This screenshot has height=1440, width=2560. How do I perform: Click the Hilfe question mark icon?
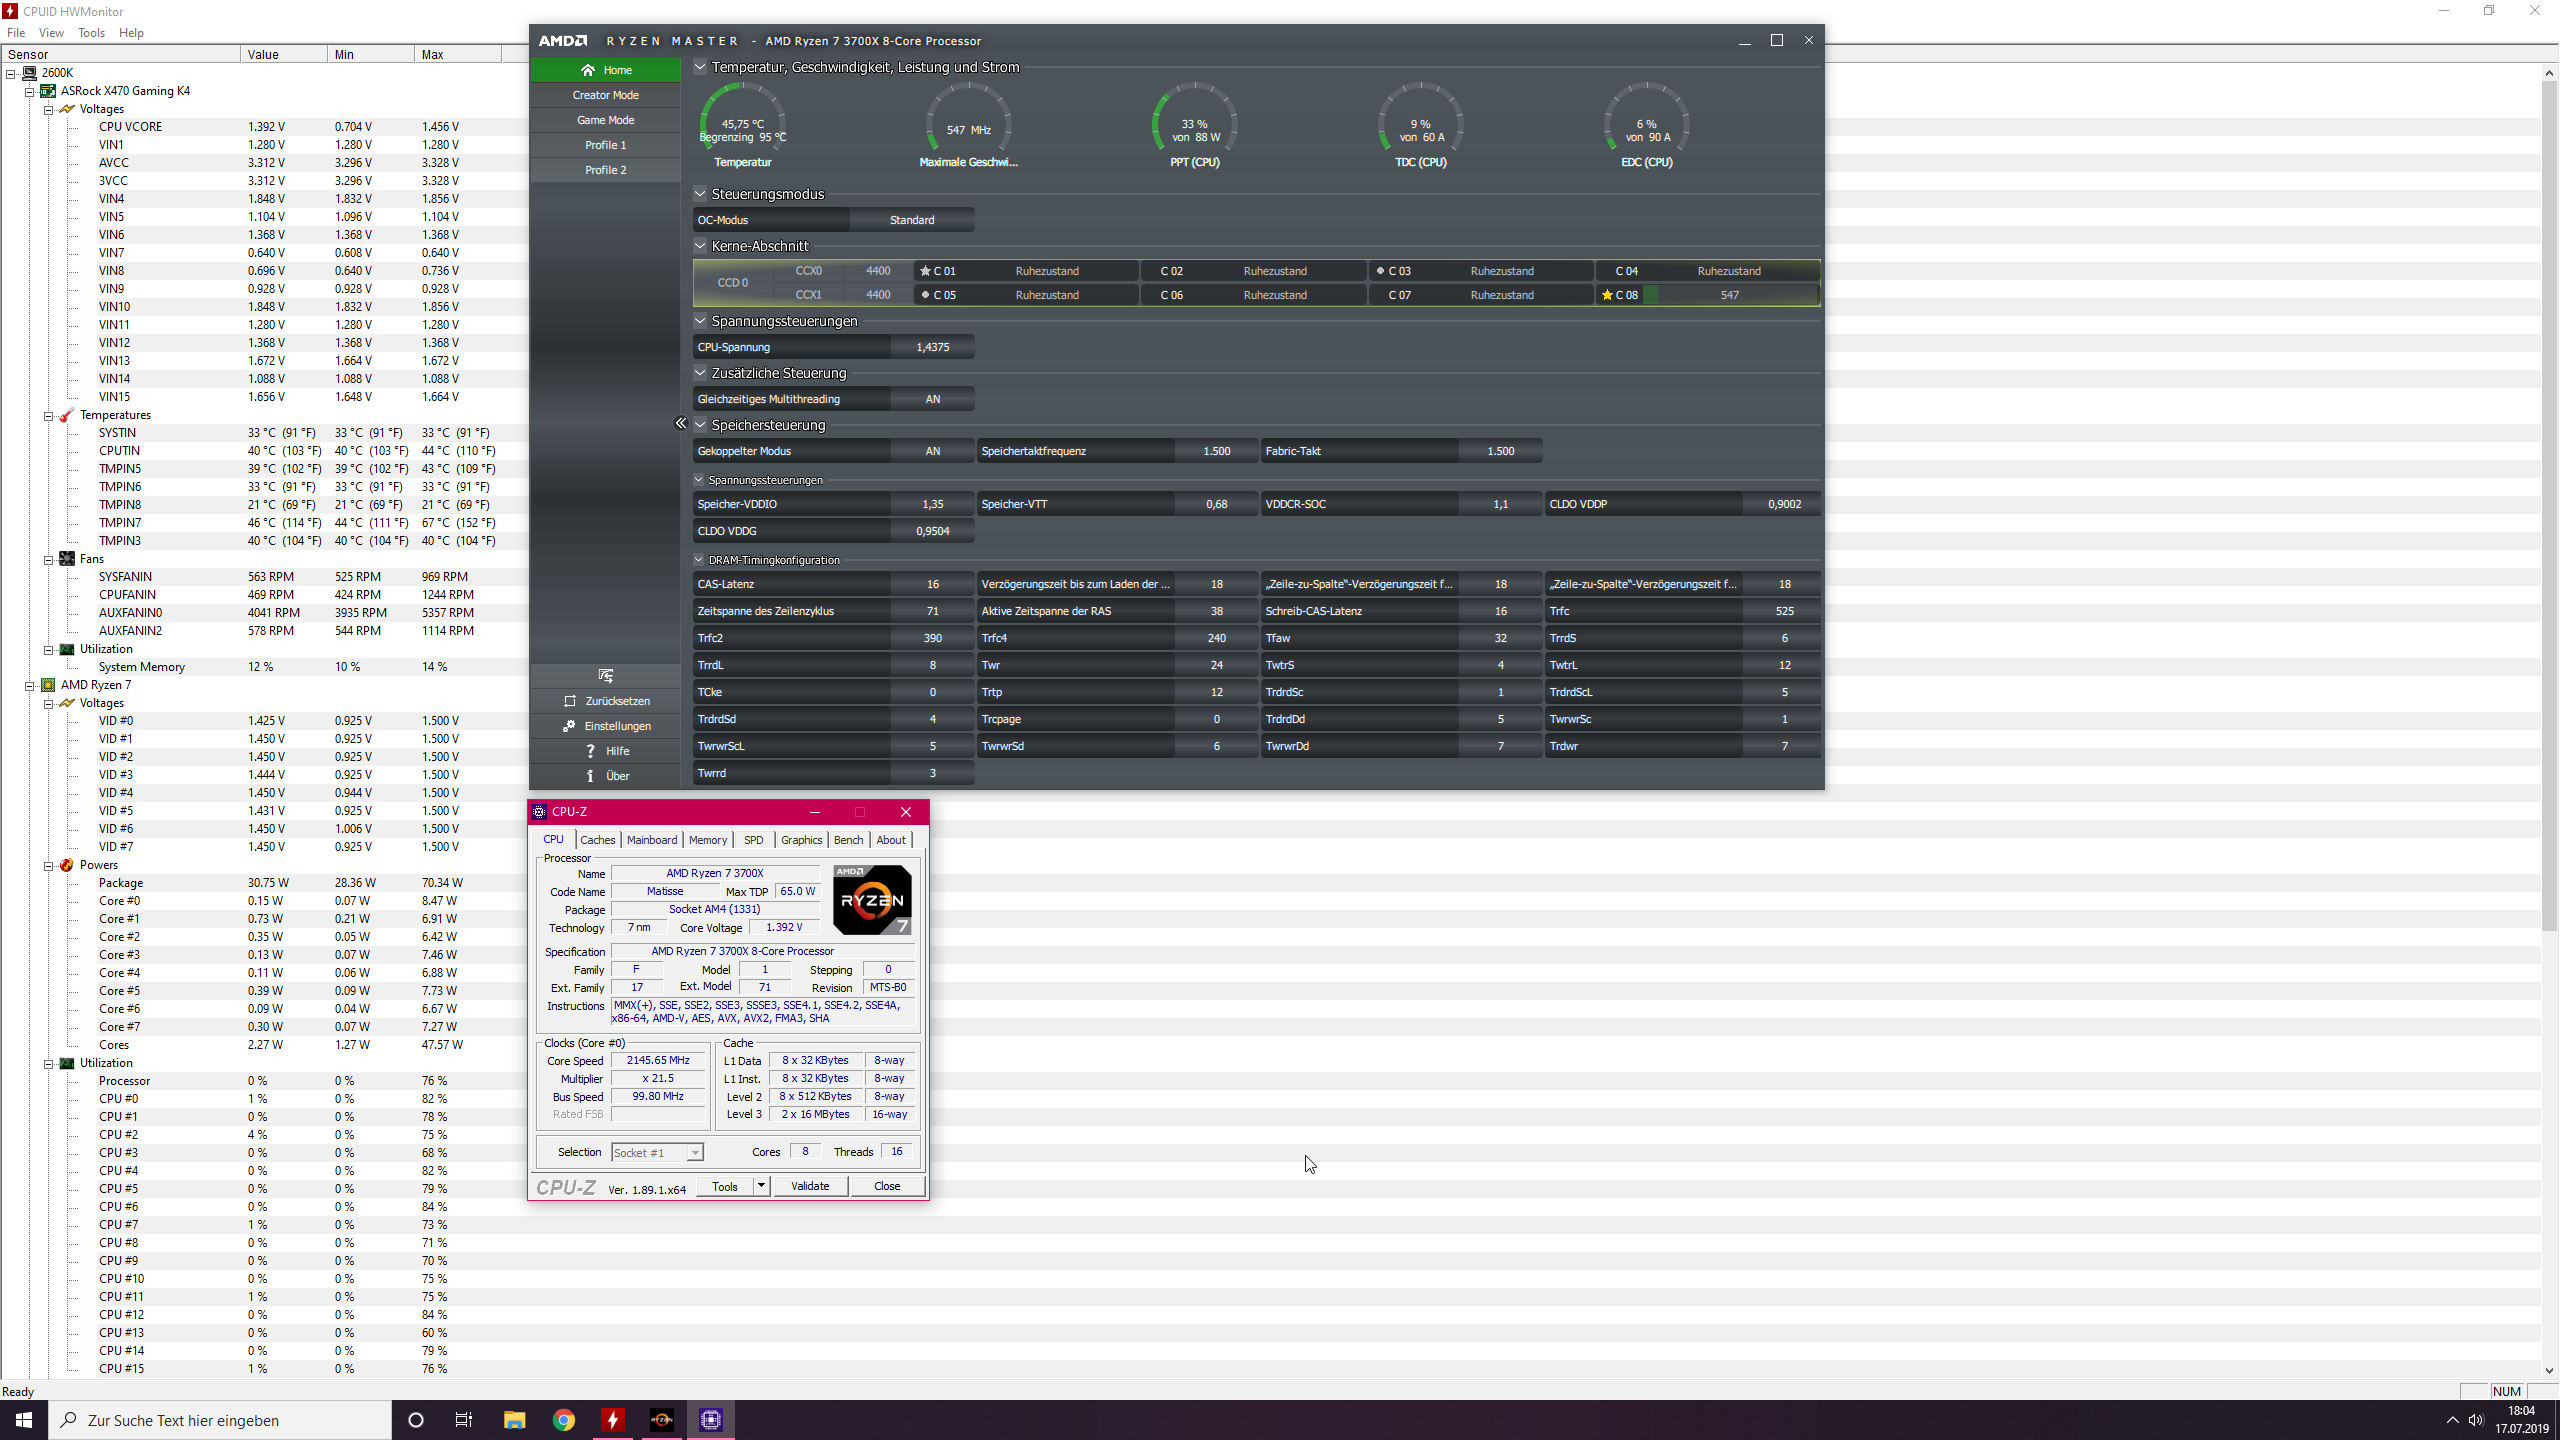click(590, 751)
